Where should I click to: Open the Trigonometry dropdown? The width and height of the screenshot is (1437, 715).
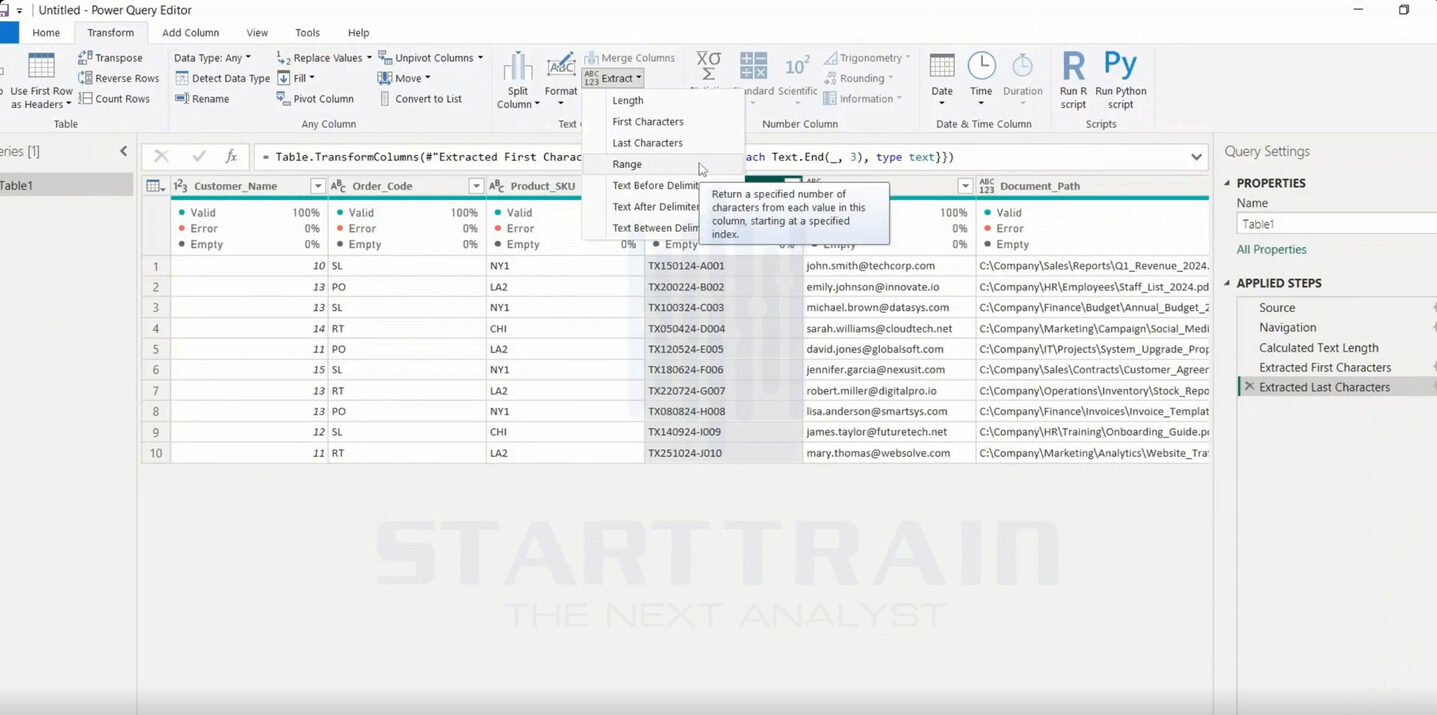pyautogui.click(x=867, y=58)
